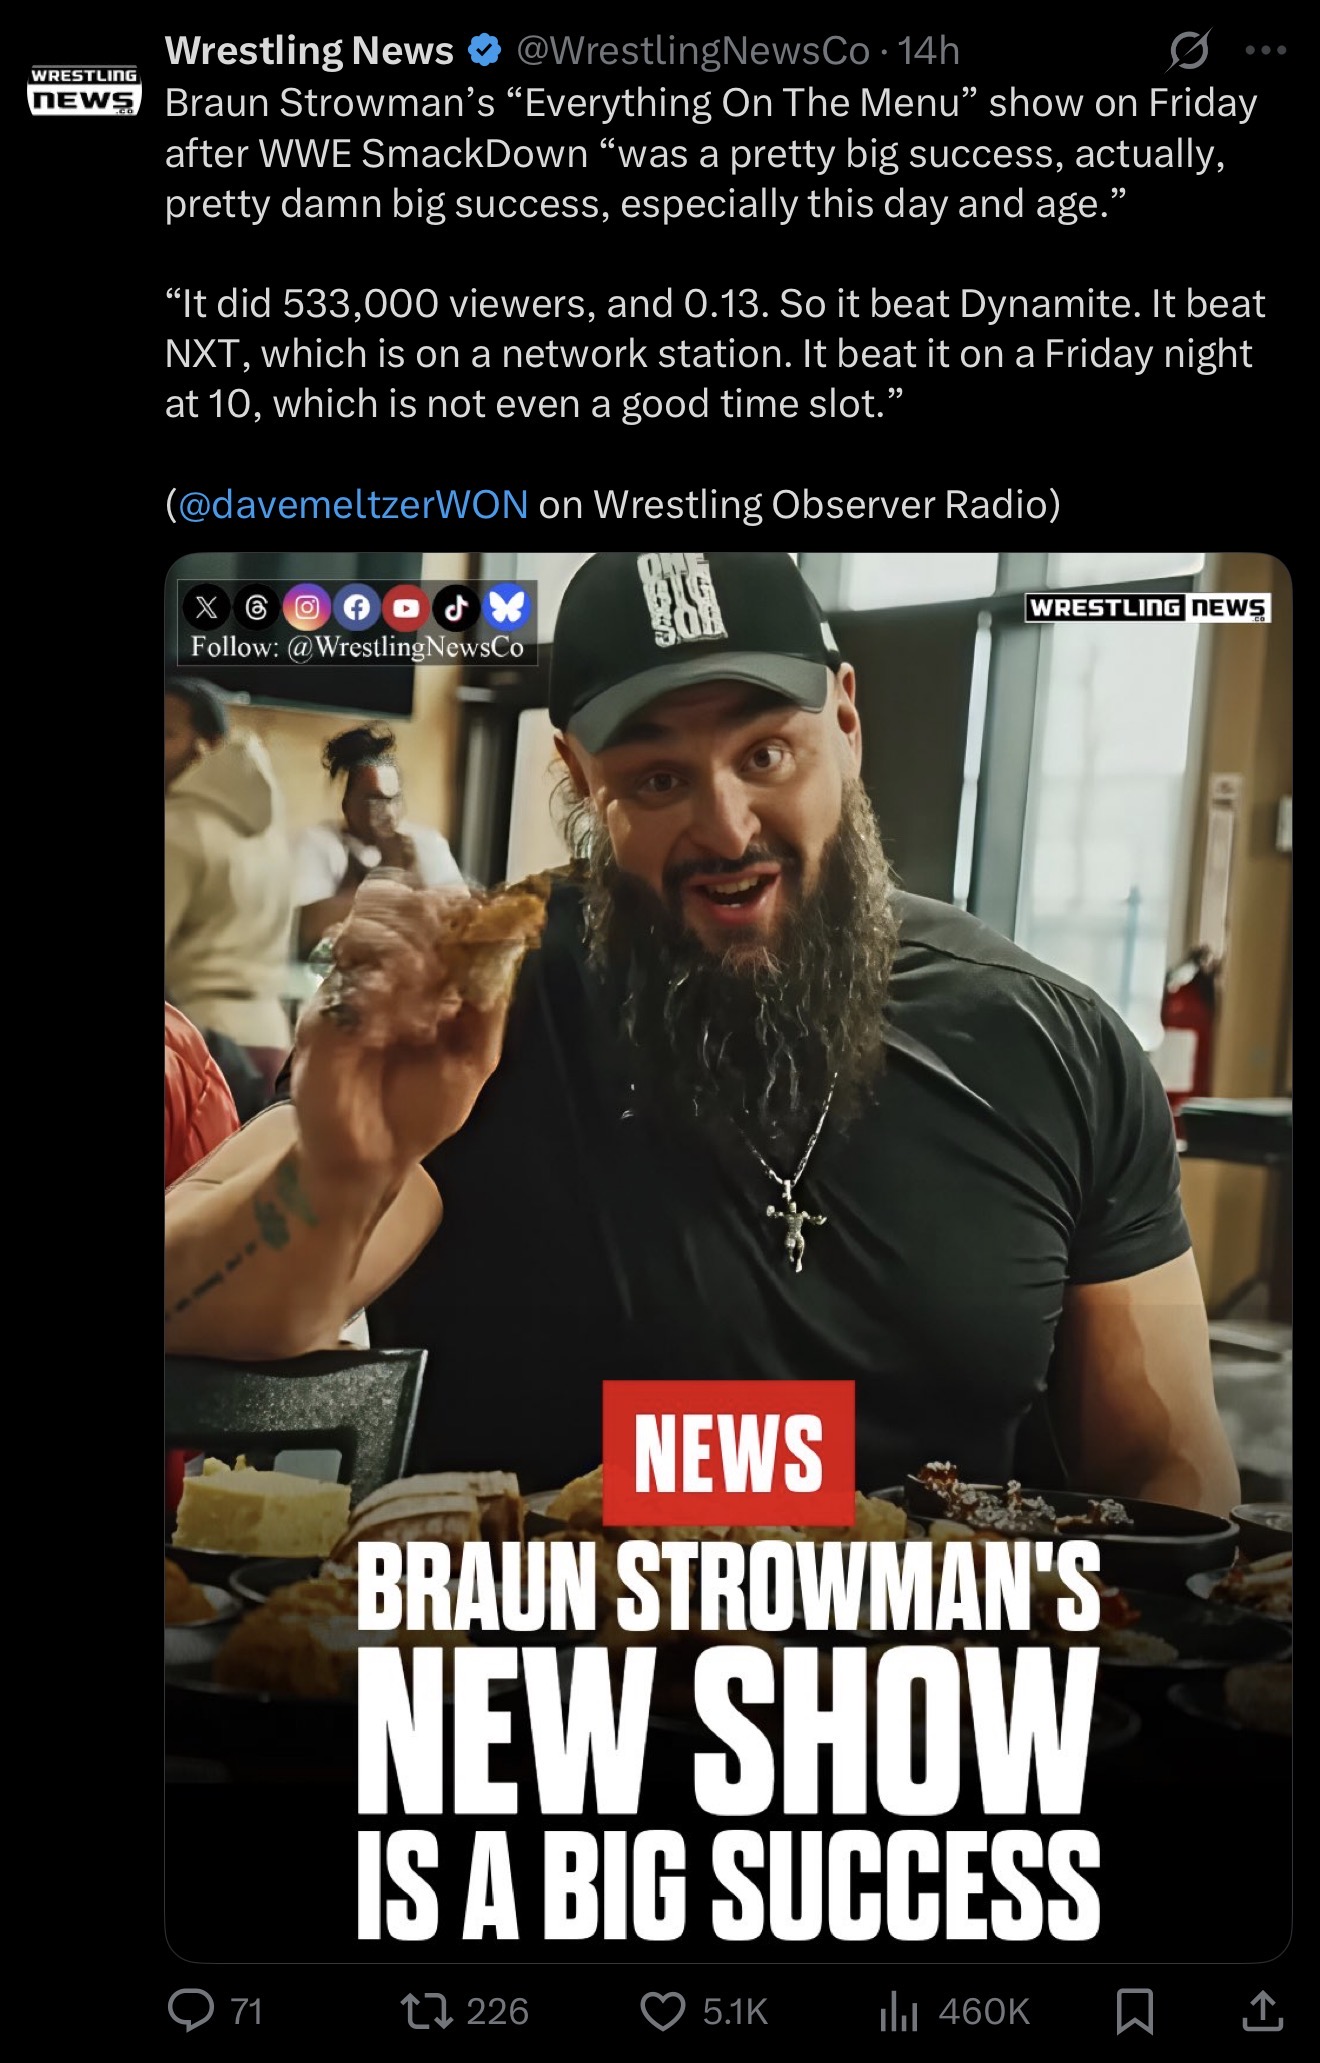Viewport: 1320px width, 2063px height.
Task: Like the post with the heart icon
Action: tap(662, 2010)
